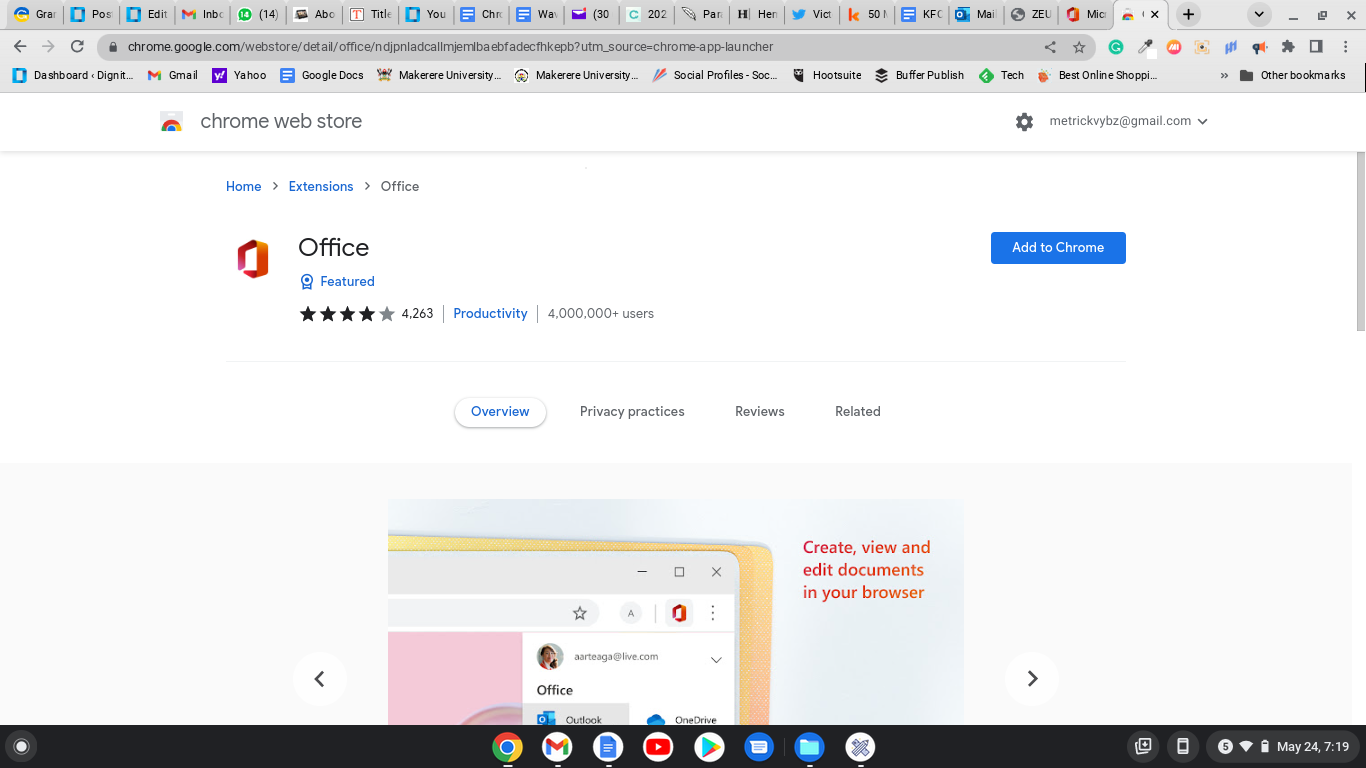Open the Google Docs bookmark
Image resolution: width=1366 pixels, height=768 pixels.
(x=321, y=75)
